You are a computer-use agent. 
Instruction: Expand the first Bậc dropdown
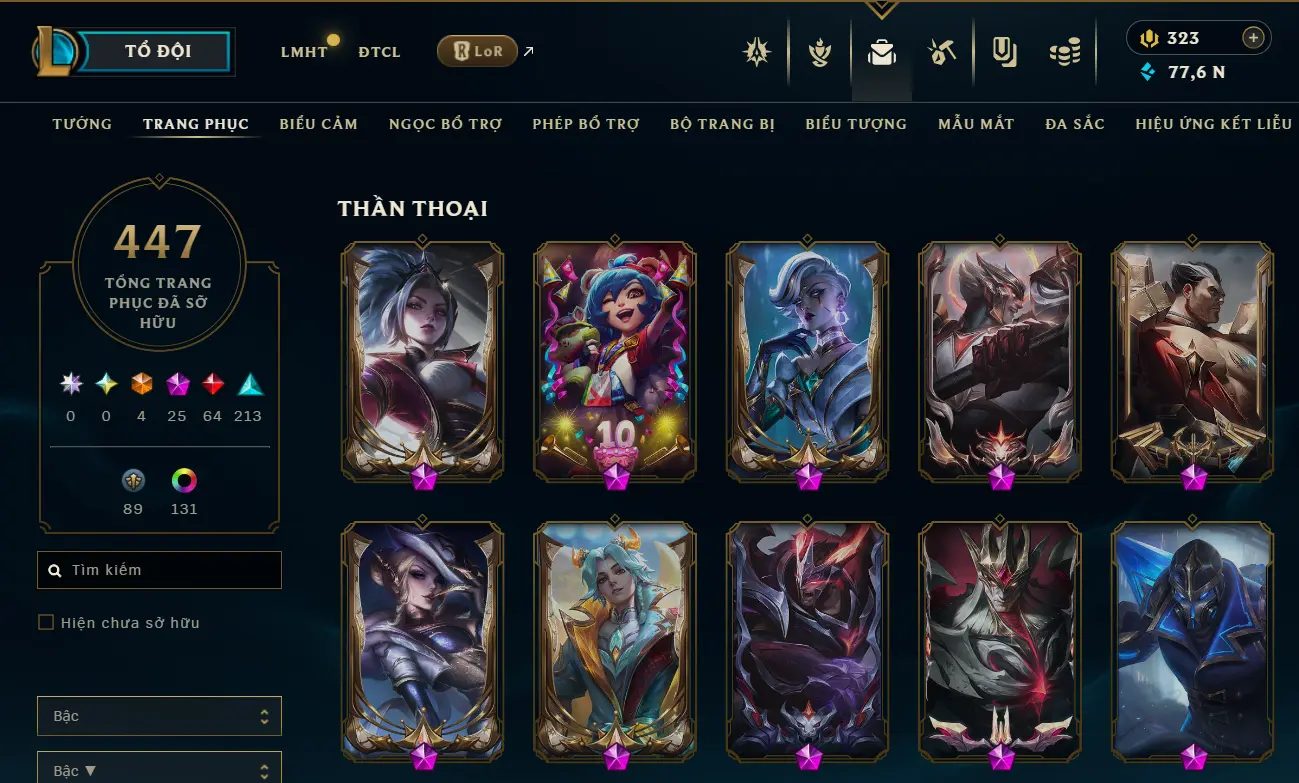[160, 716]
